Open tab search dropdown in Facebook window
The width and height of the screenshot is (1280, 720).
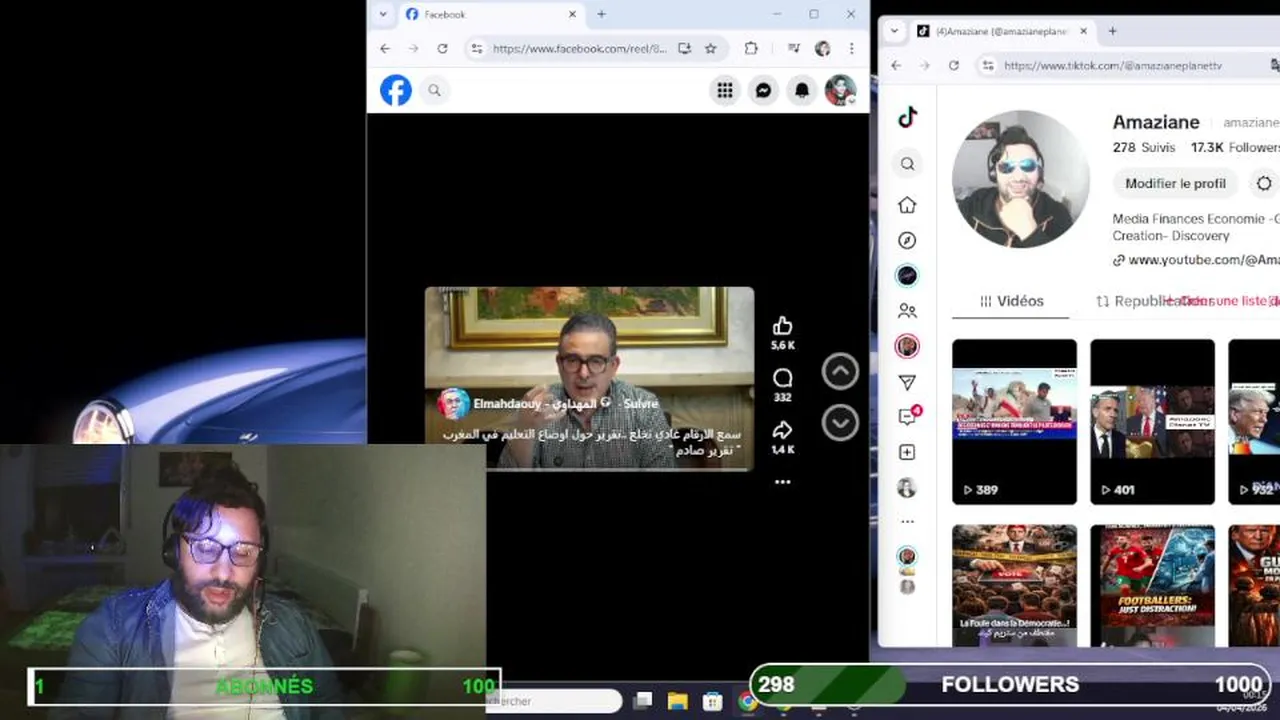point(382,14)
